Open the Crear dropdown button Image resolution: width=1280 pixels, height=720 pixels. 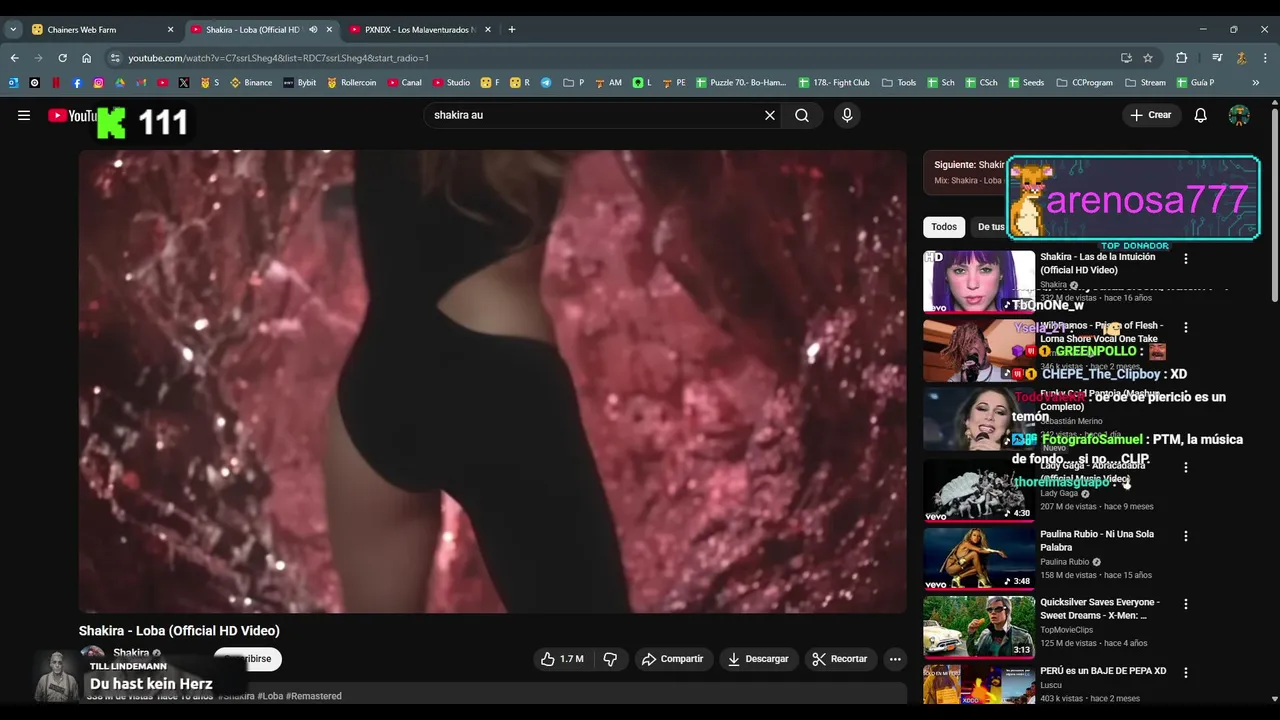click(1151, 115)
